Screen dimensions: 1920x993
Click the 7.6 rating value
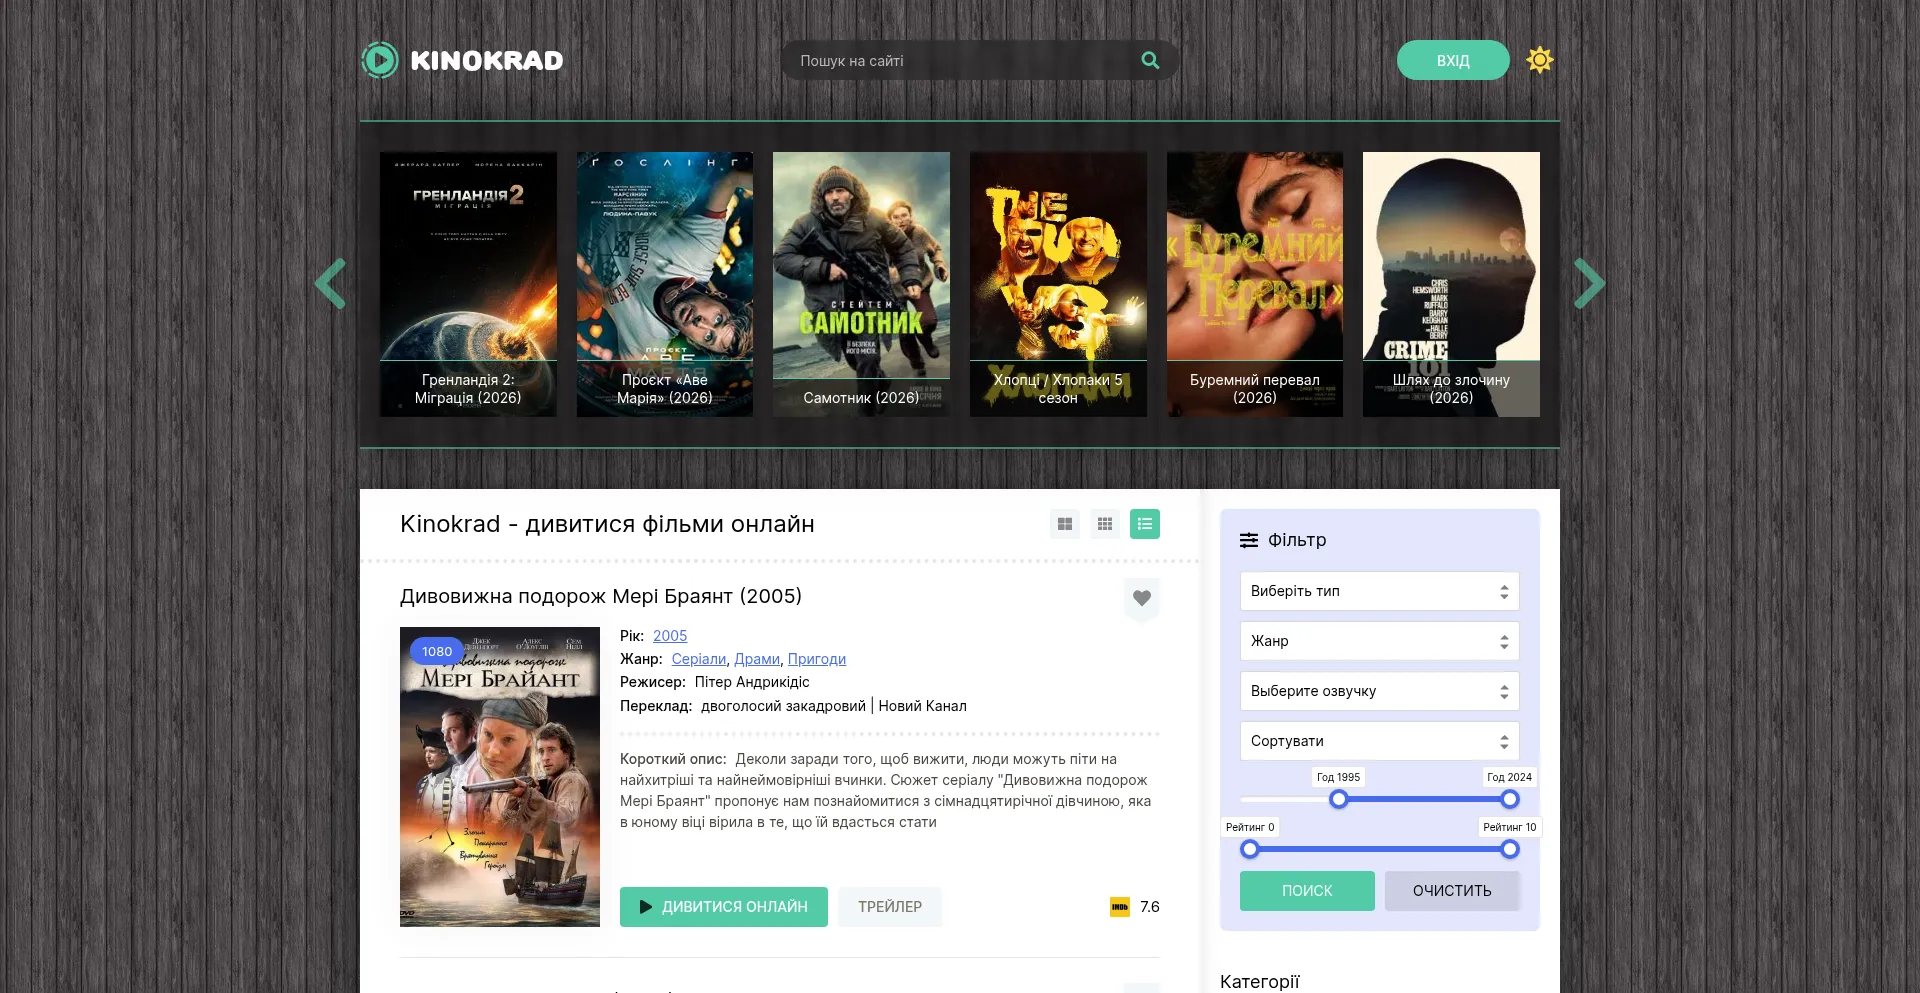(1150, 907)
